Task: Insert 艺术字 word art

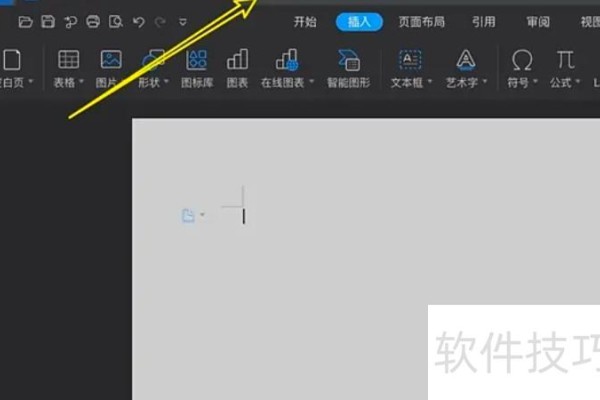Action: click(466, 60)
